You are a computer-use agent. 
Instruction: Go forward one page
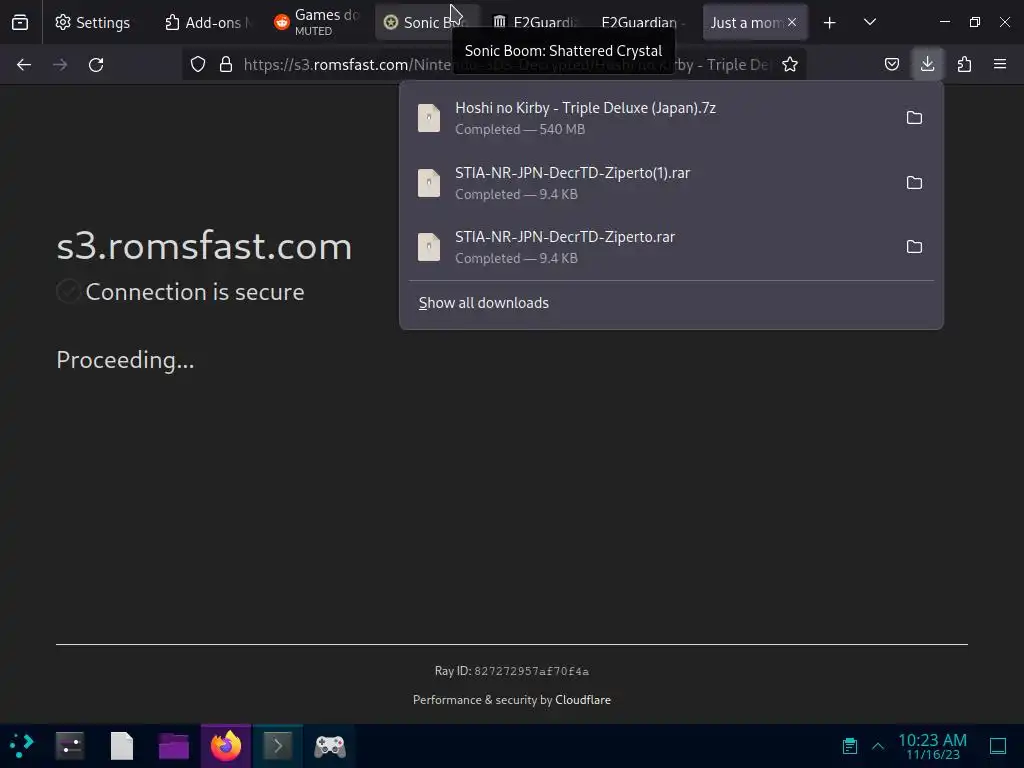pyautogui.click(x=60, y=65)
